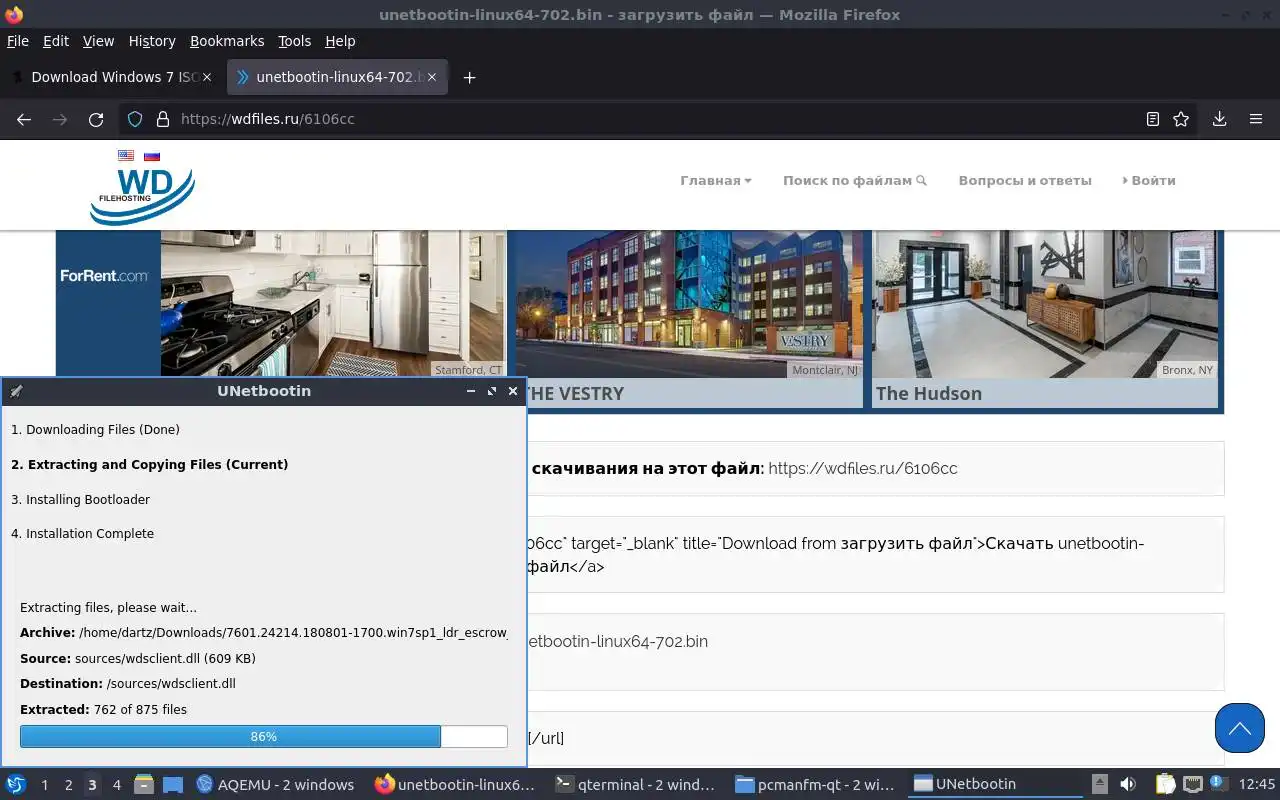Click the 12:45 taskbar clock
Image resolution: width=1280 pixels, height=800 pixels.
point(1256,784)
